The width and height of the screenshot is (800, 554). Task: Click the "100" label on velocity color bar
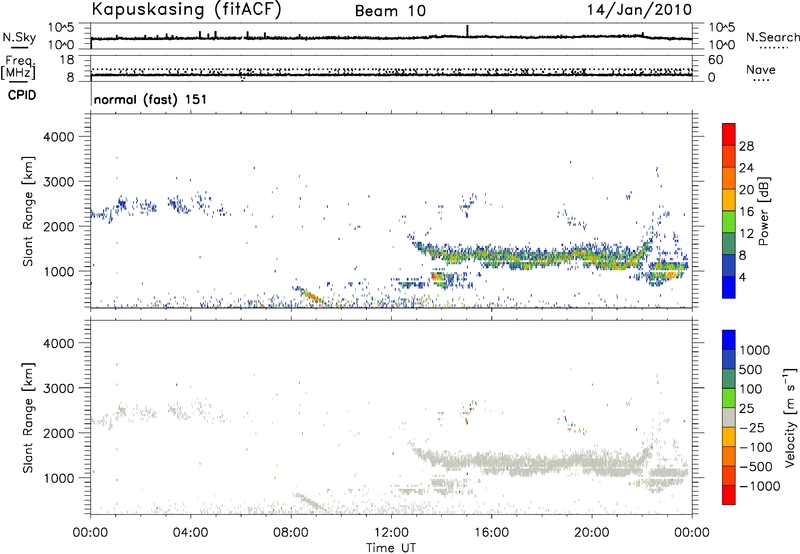point(750,389)
